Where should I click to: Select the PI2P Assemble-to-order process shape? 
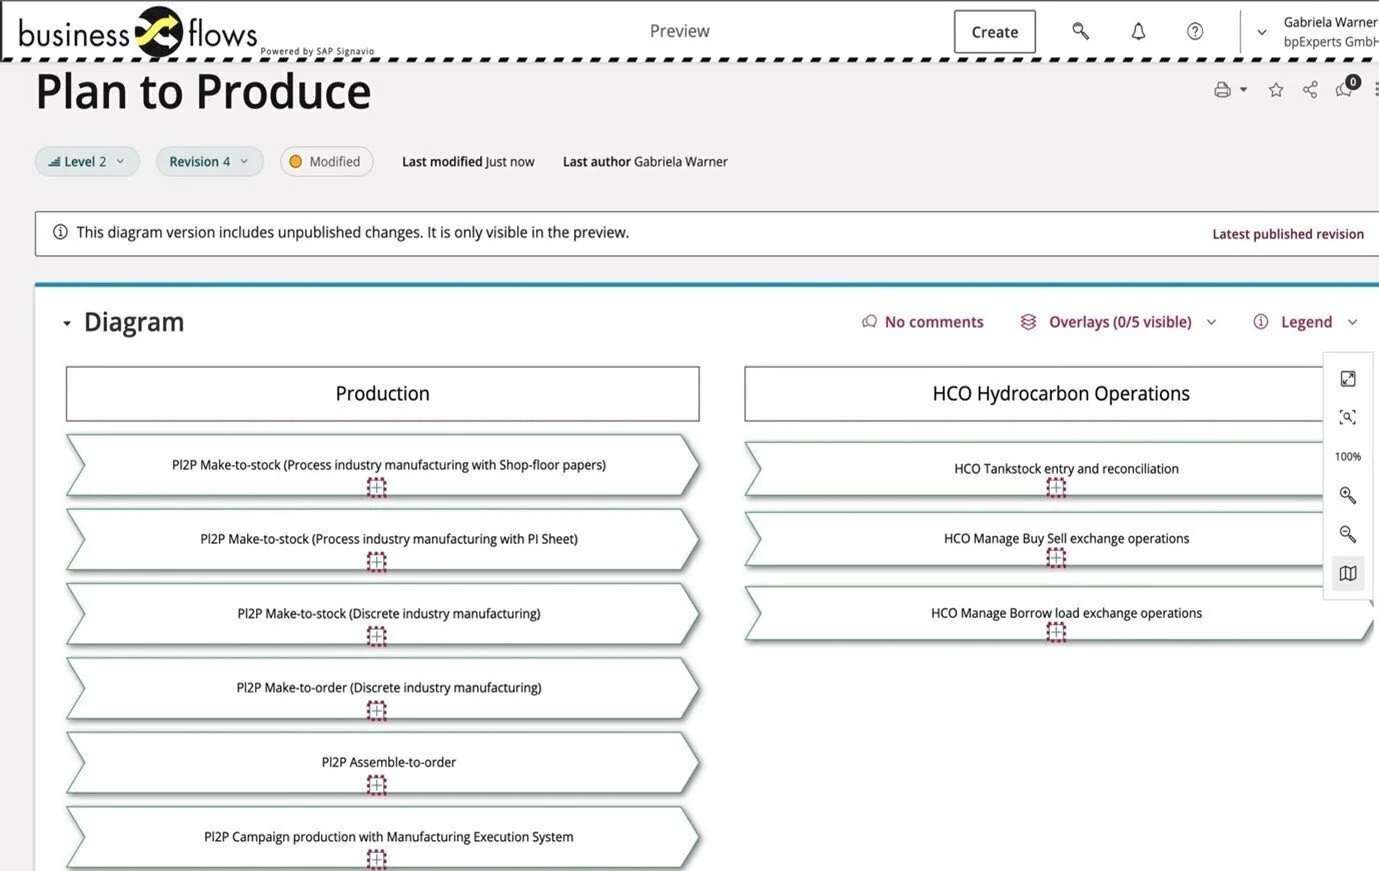click(x=388, y=762)
